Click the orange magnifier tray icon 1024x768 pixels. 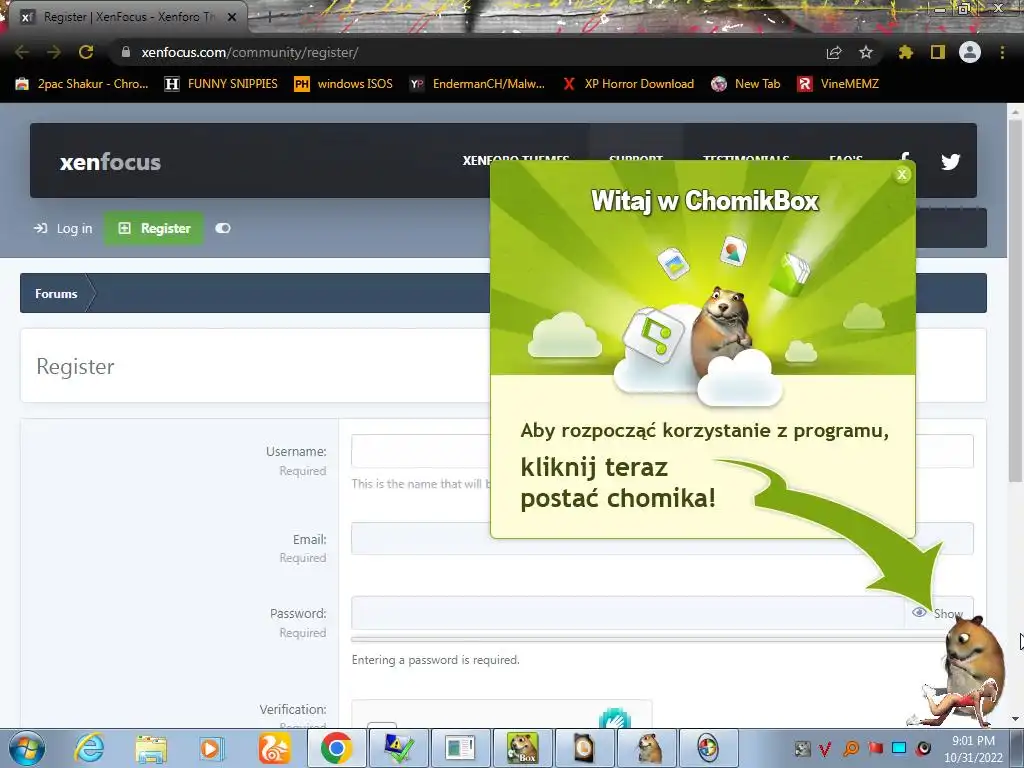(851, 748)
